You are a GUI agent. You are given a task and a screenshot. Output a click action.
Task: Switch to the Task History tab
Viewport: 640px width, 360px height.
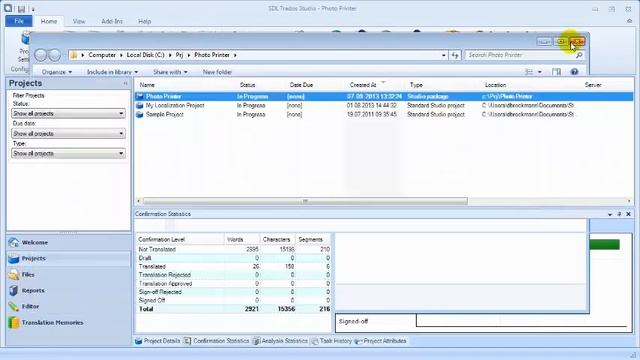pos(331,341)
